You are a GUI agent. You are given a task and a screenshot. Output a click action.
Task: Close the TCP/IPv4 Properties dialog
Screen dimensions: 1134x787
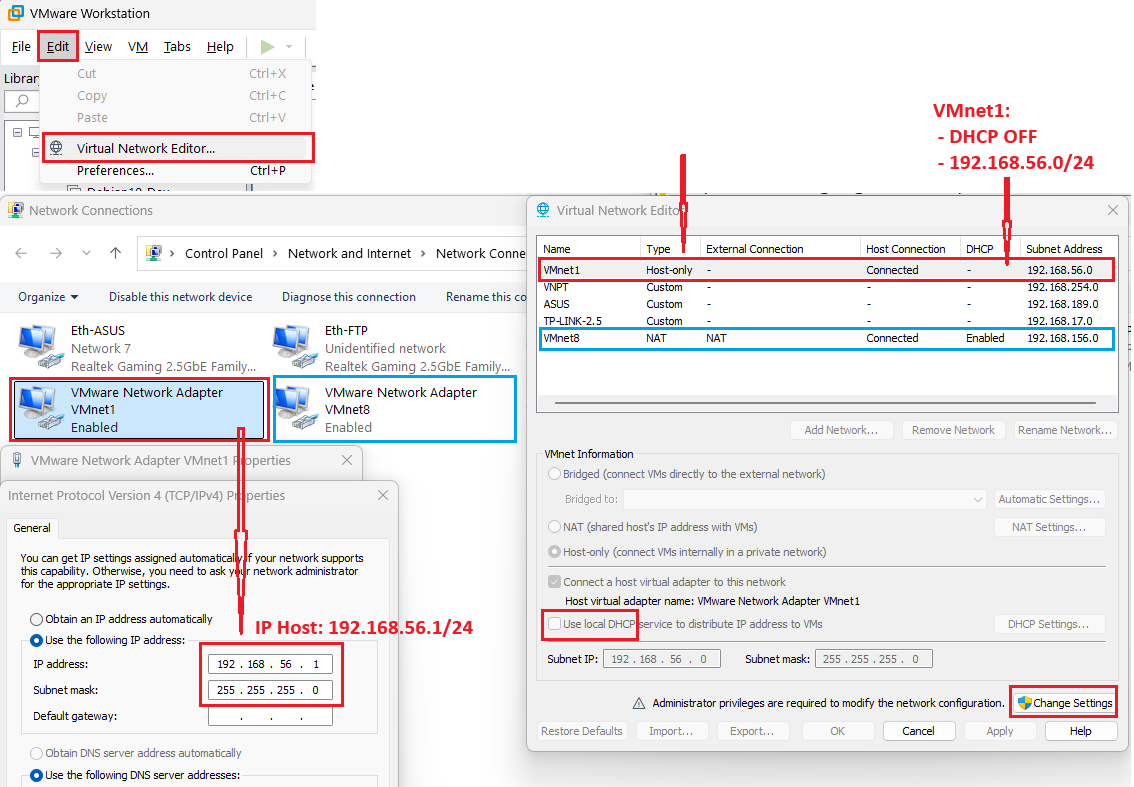pos(383,495)
